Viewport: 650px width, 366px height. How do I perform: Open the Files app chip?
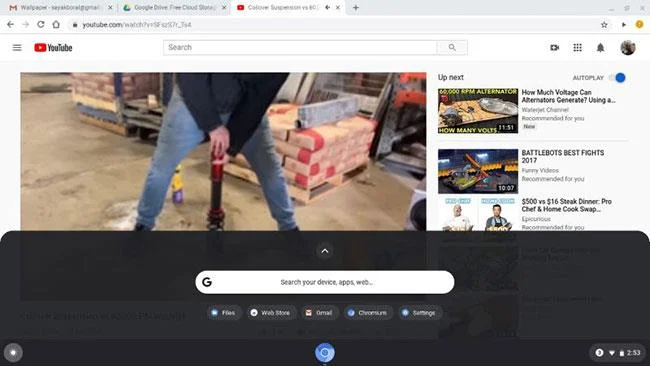(223, 313)
